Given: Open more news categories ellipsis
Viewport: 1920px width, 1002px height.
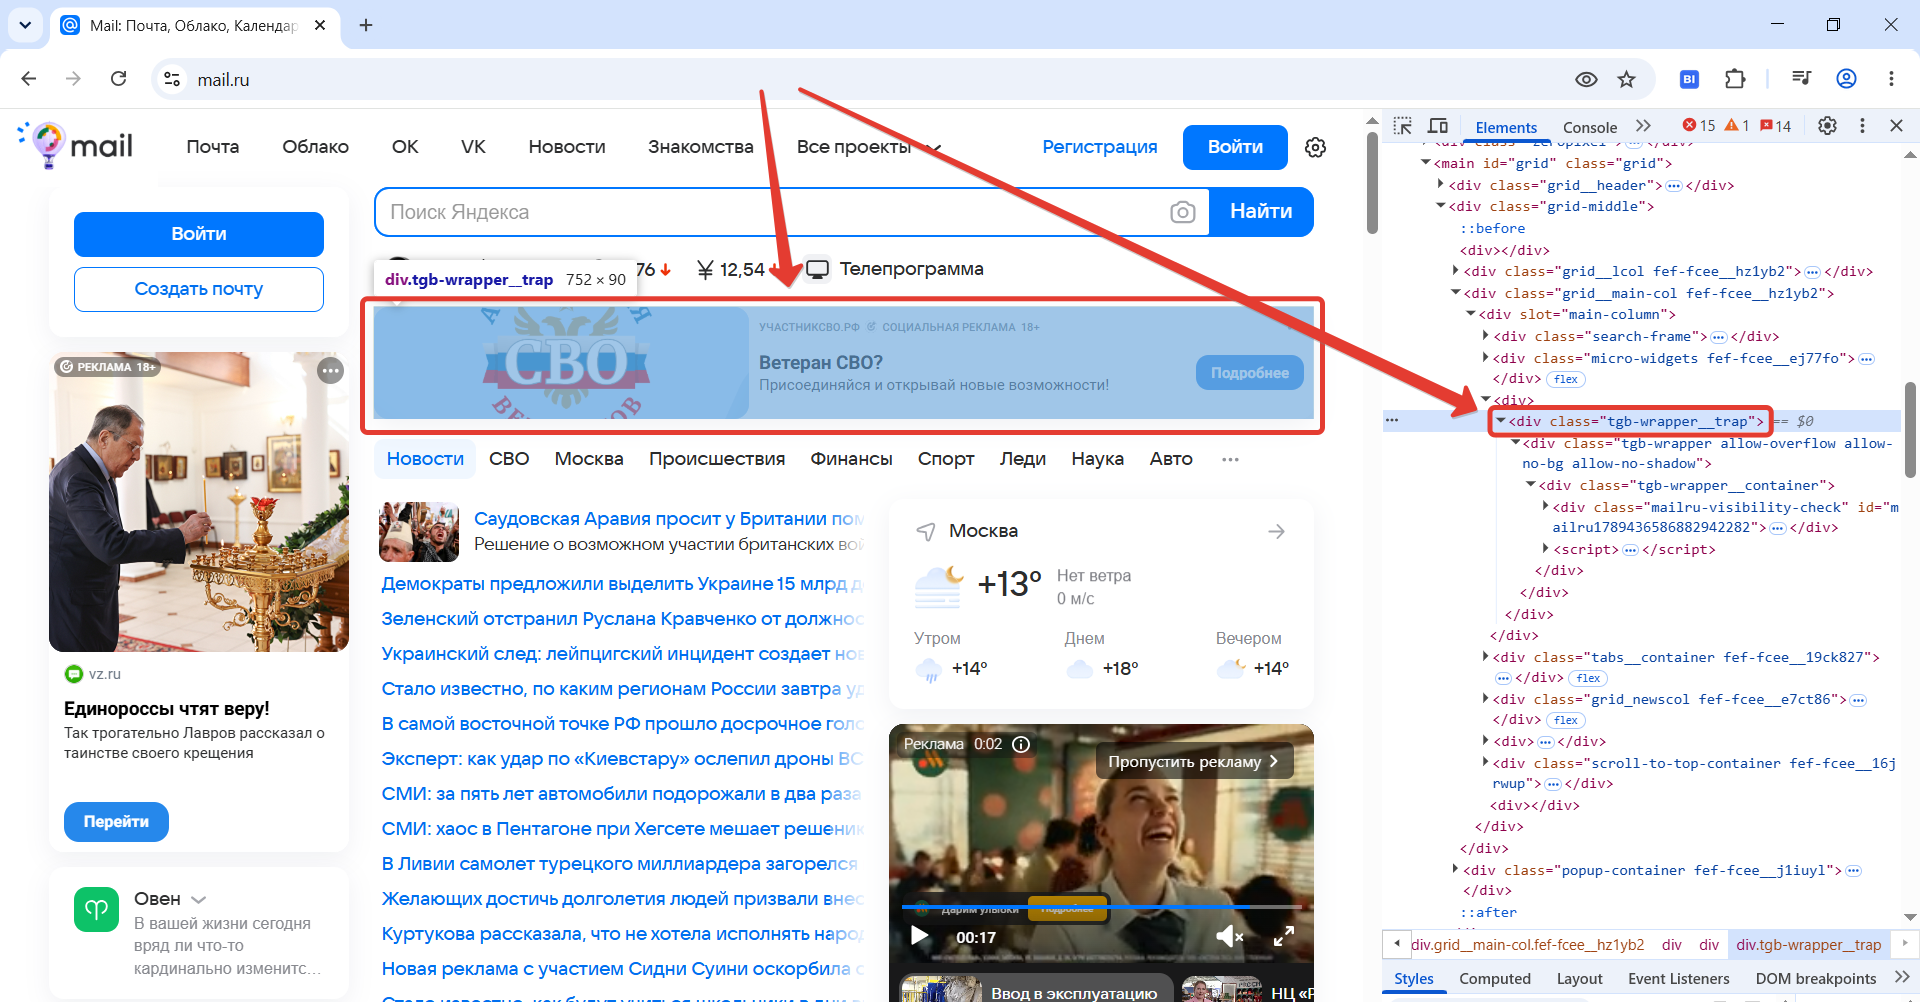Looking at the screenshot, I should point(1230,459).
